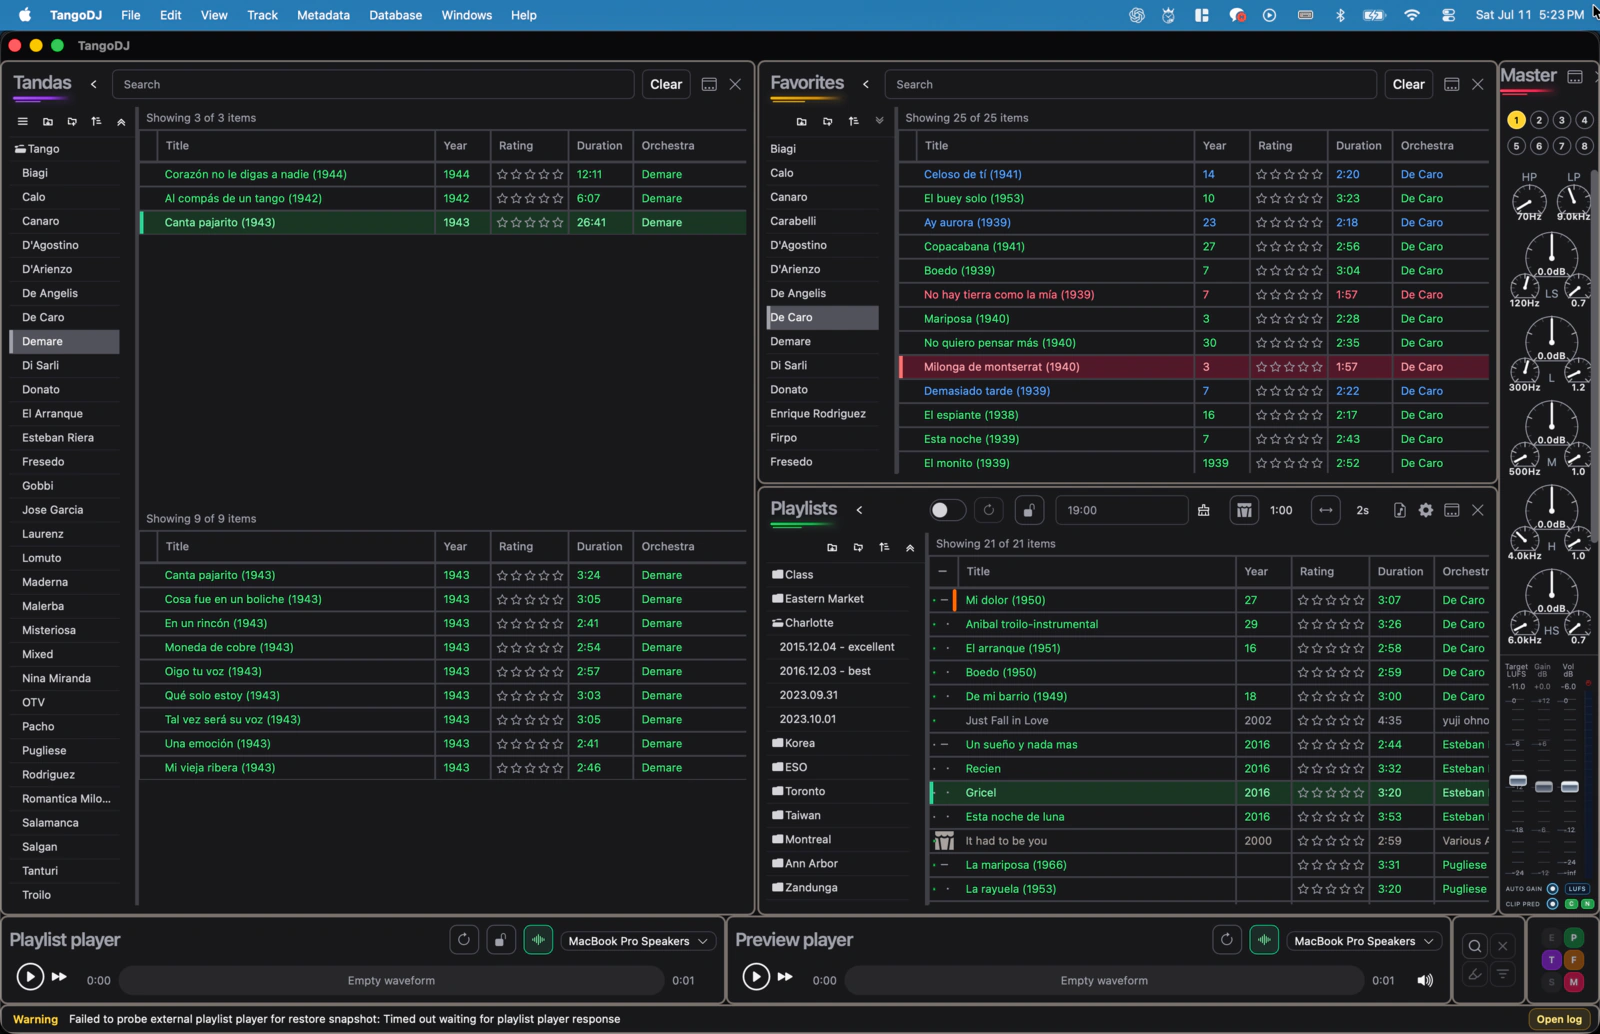The height and width of the screenshot is (1034, 1600).
Task: Expand all folders in Favorites sidebar
Action: click(880, 121)
